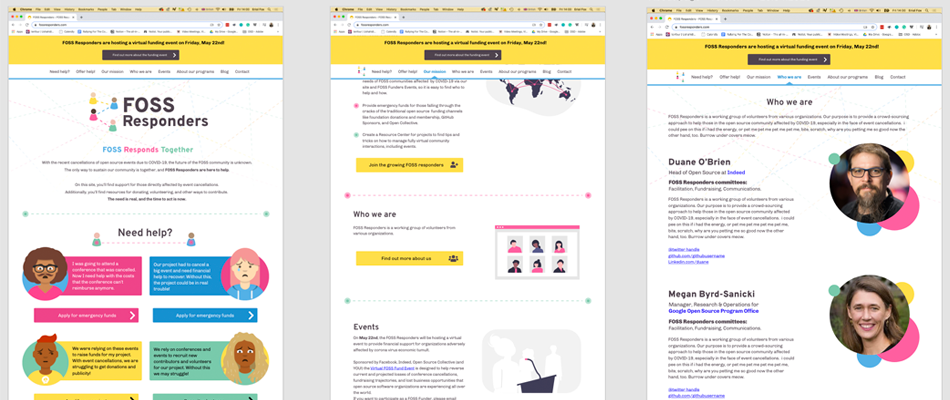Viewport: 950px width, 400px height.
Task: Click the back arrow in the left browser window
Action: (x=13, y=24)
